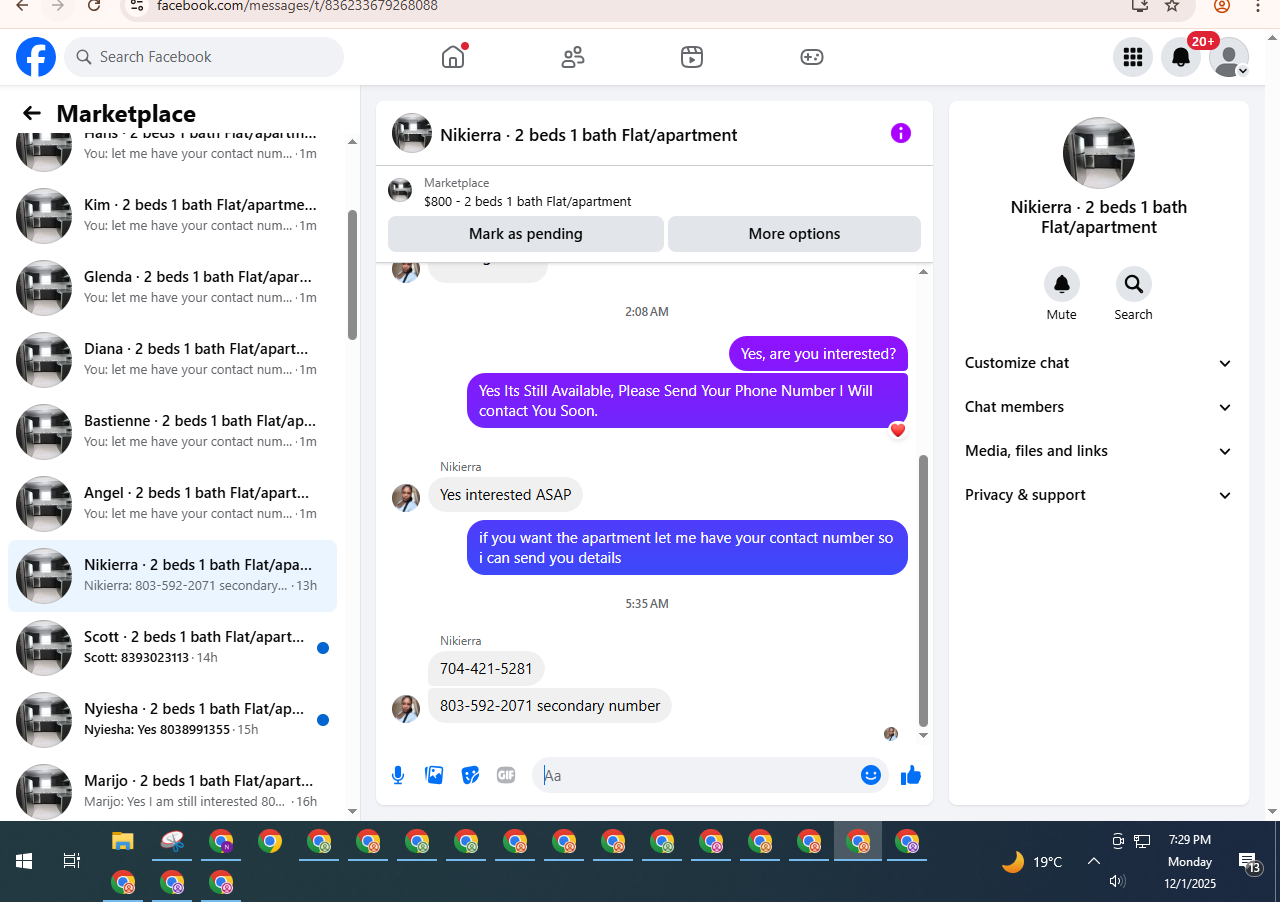Open the purple conversation information icon
This screenshot has width=1280, height=902.
click(x=901, y=133)
